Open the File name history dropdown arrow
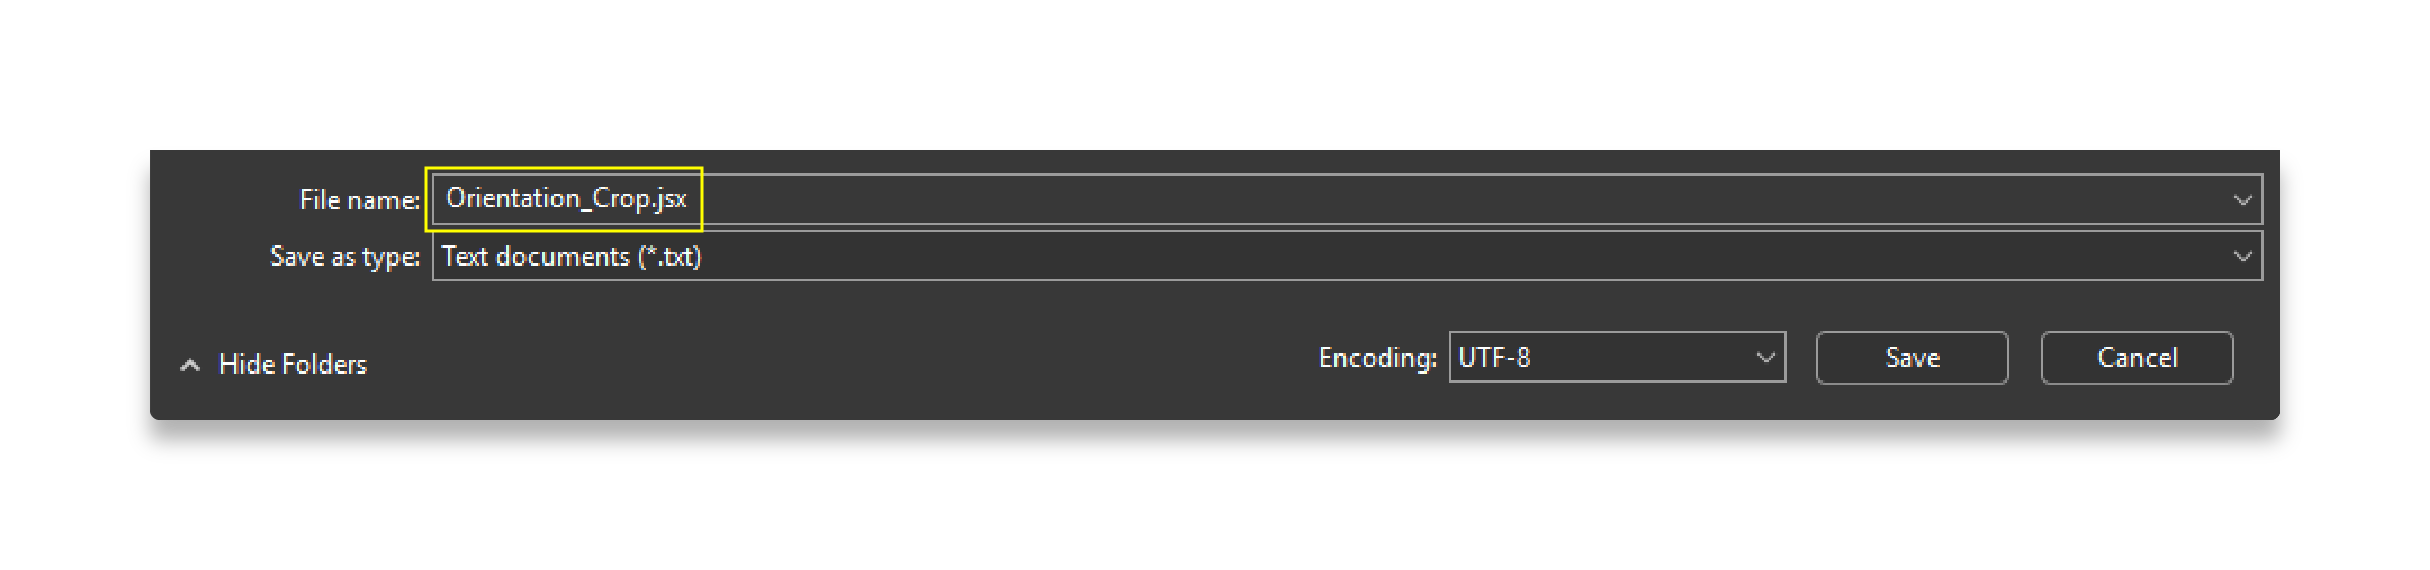 point(2242,200)
